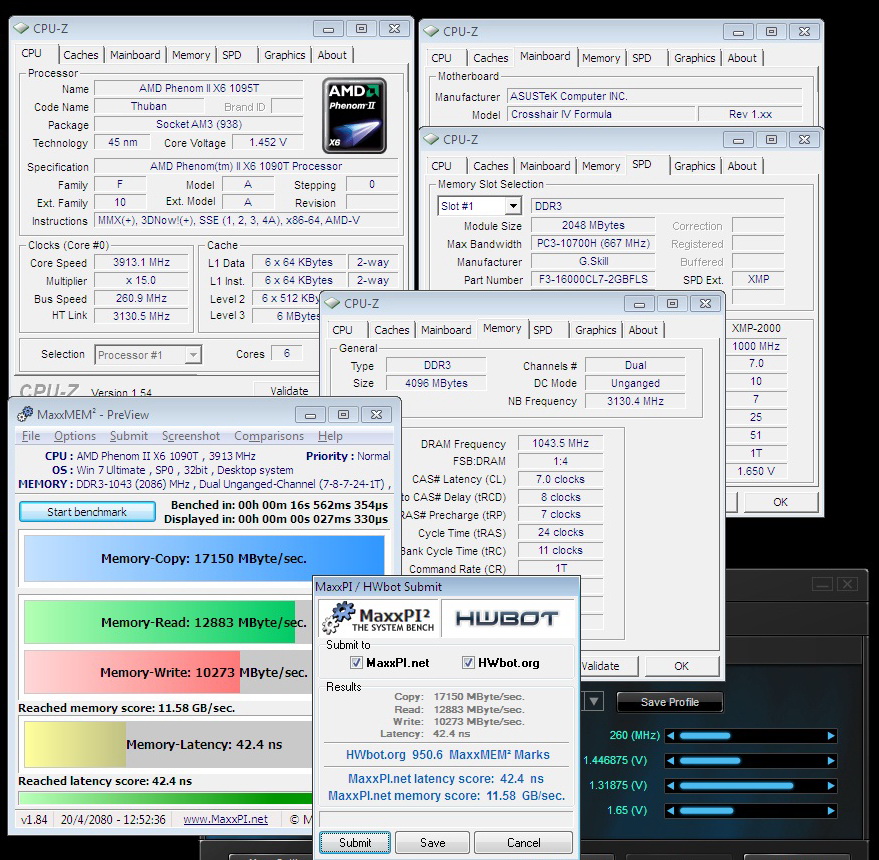Click CPU-Z icon in the SPD window title bar
879x860 pixels.
(x=432, y=139)
